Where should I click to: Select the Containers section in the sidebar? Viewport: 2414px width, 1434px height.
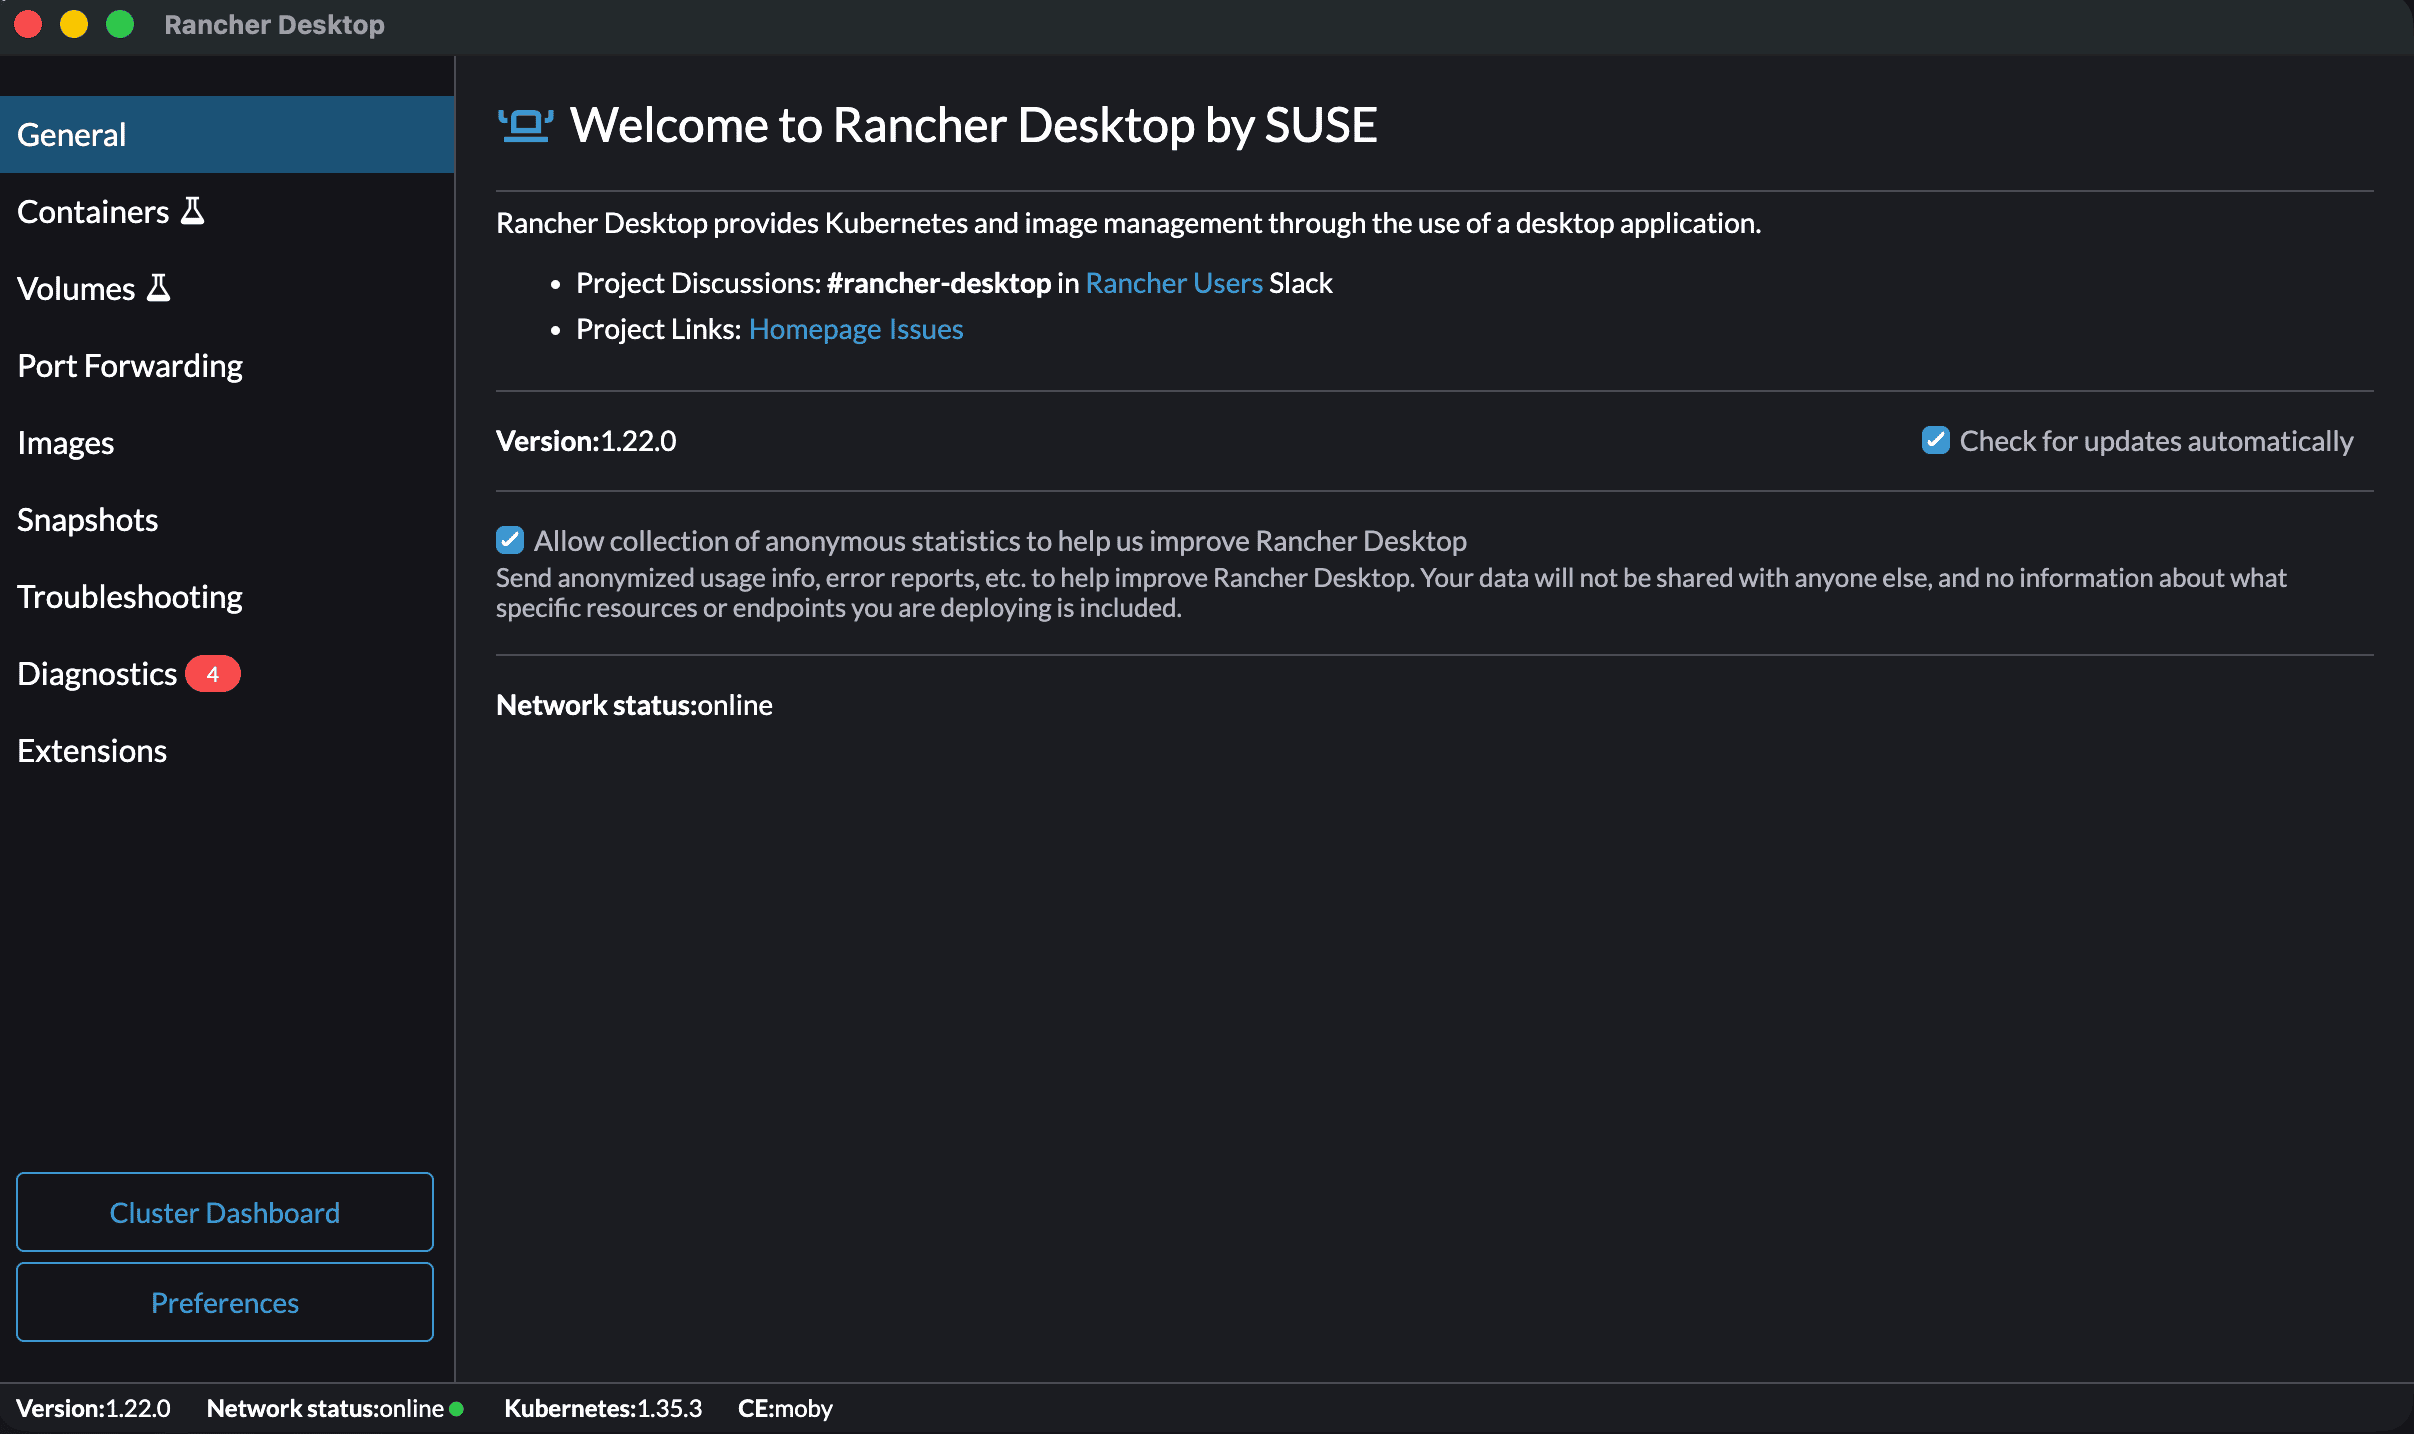pyautogui.click(x=93, y=211)
